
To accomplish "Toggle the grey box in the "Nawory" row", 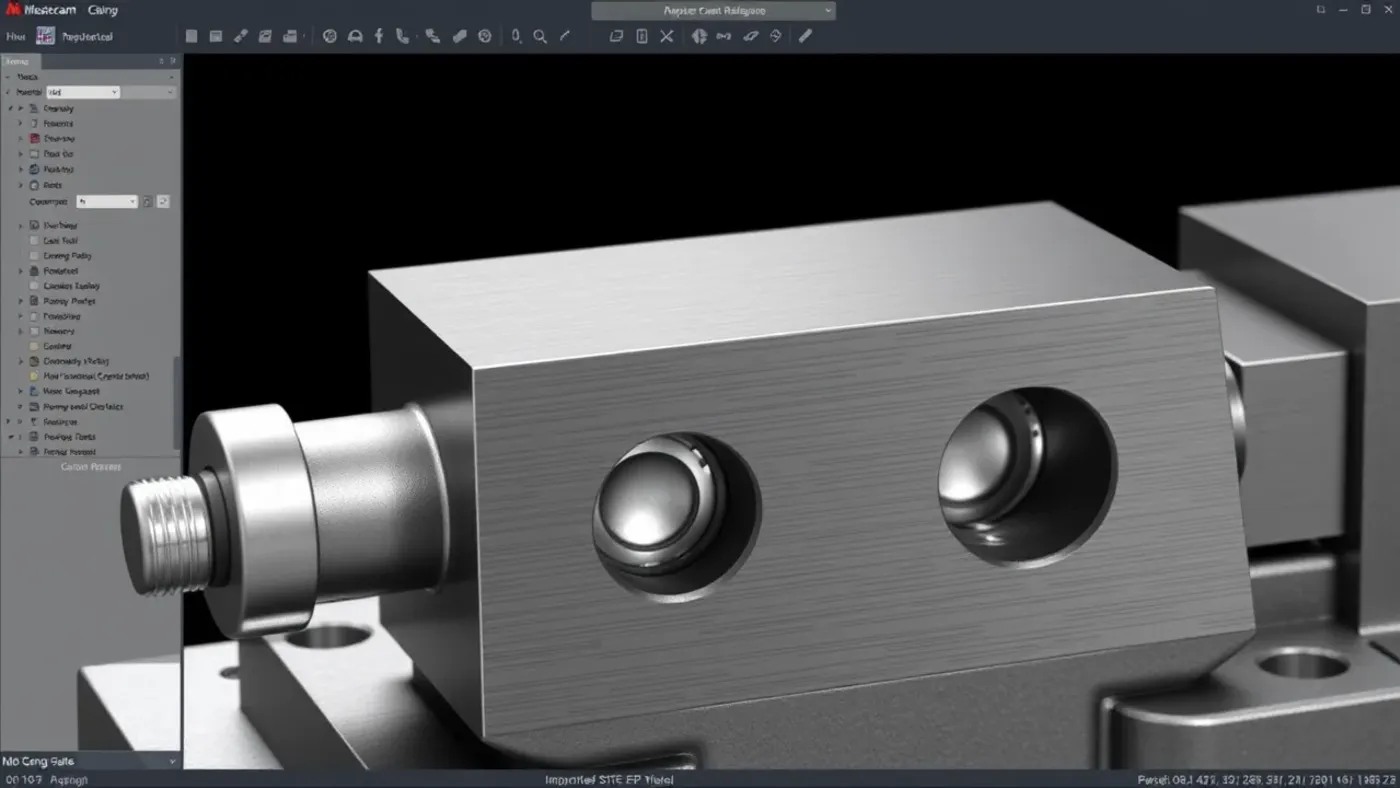I will (34, 331).
